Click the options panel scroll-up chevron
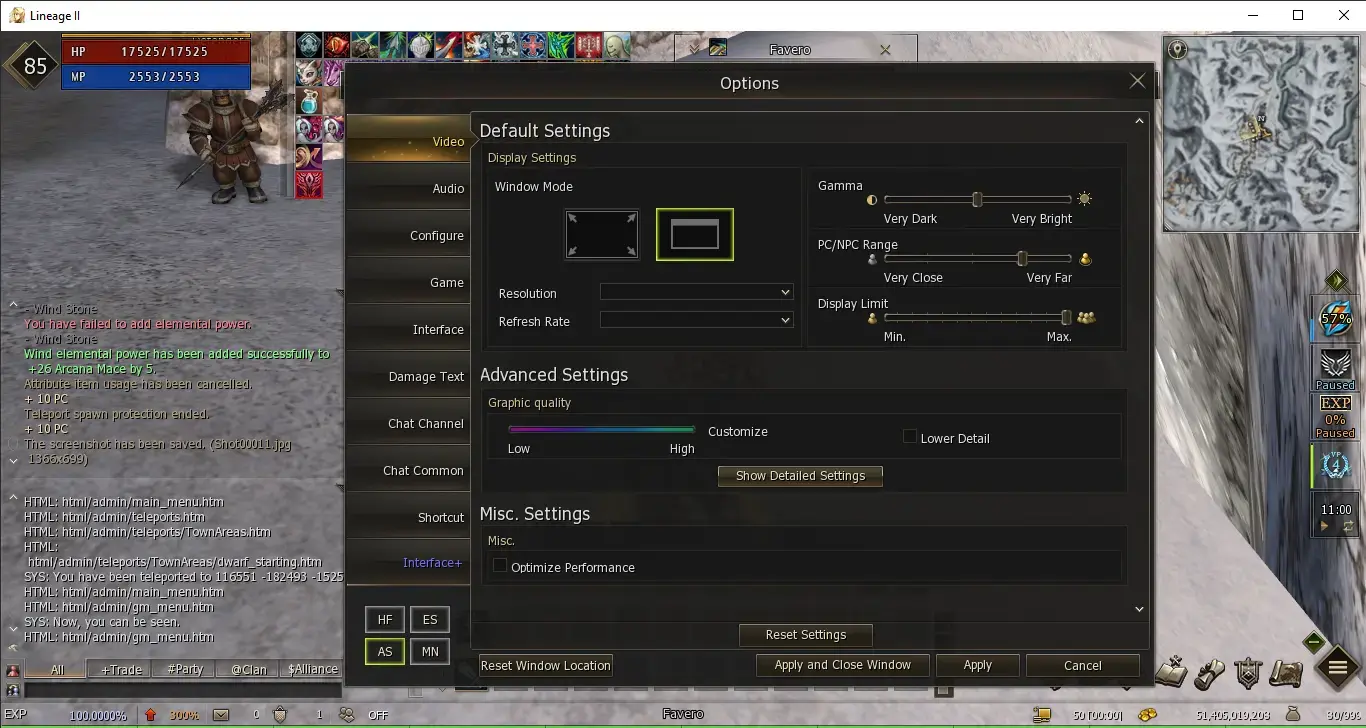The height and width of the screenshot is (728, 1366). point(1139,121)
